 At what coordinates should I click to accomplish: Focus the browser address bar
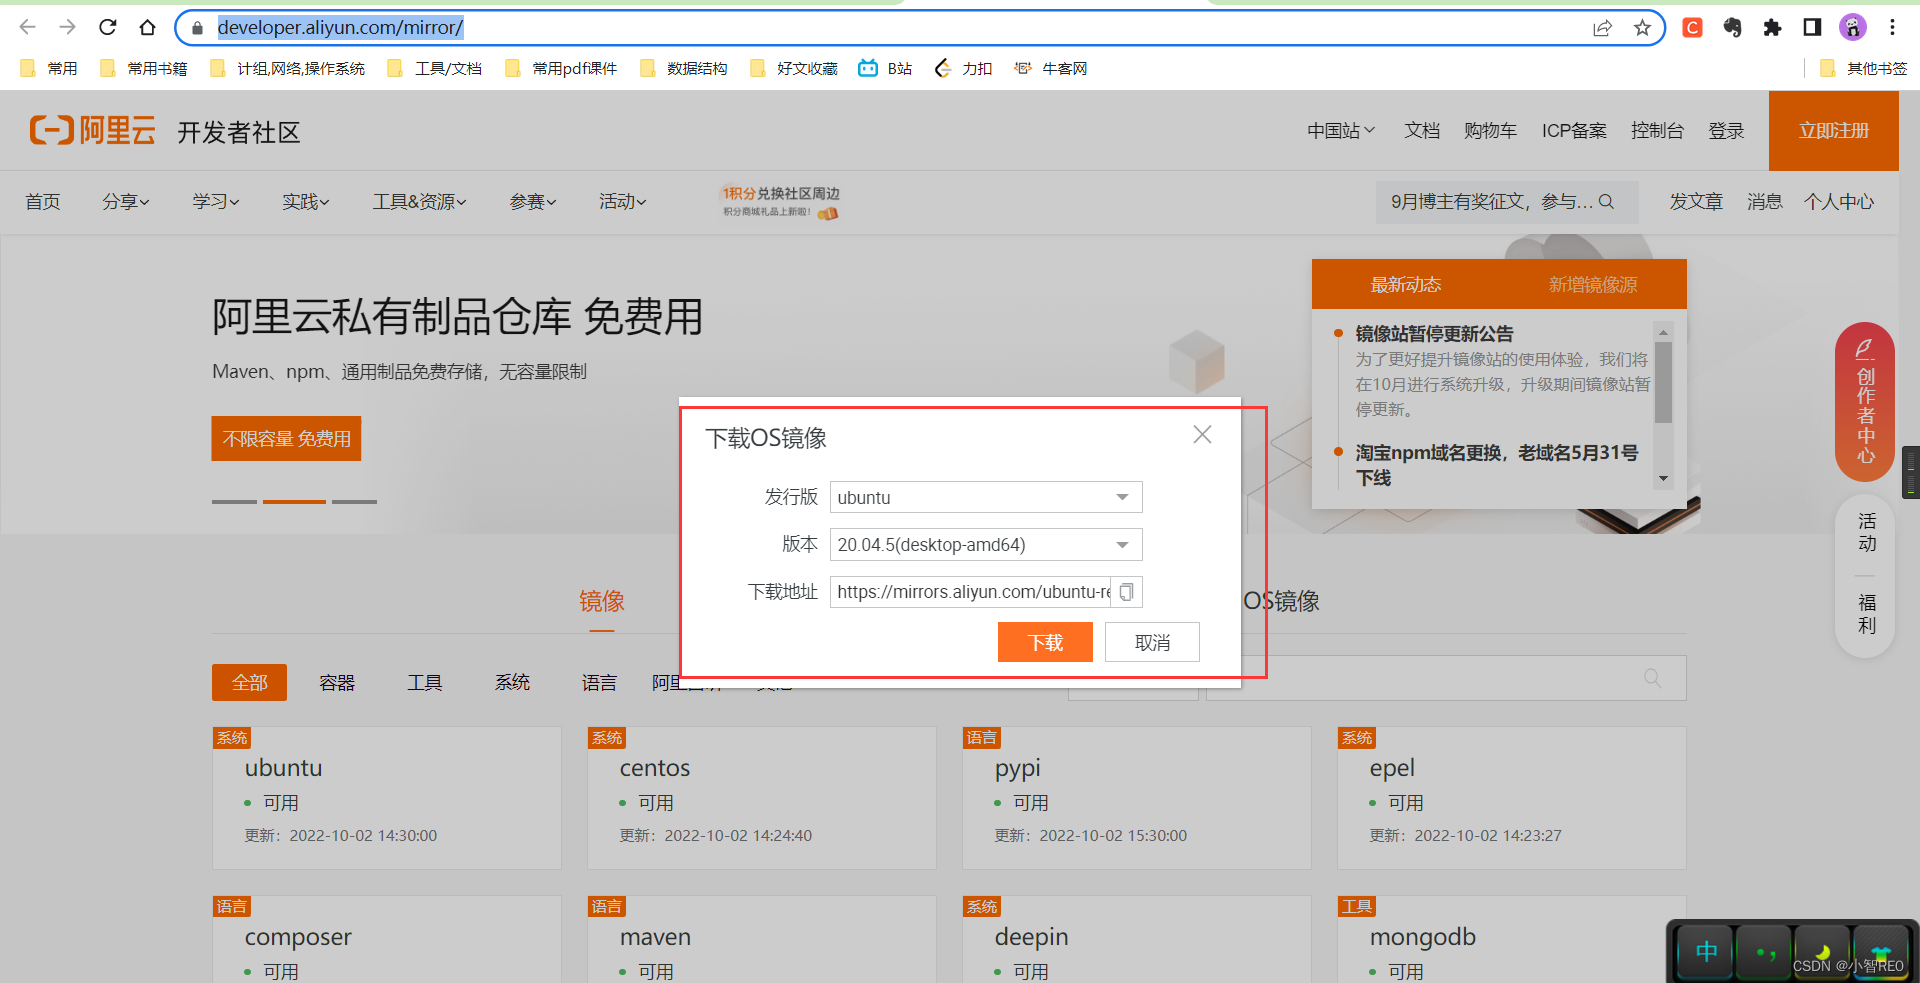click(900, 28)
